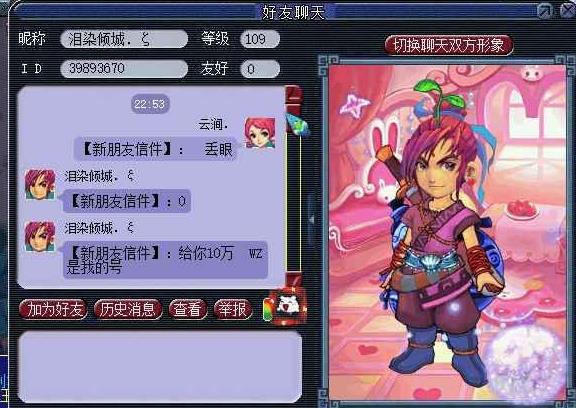
Task: Click 举报 to report player
Action: coord(233,309)
